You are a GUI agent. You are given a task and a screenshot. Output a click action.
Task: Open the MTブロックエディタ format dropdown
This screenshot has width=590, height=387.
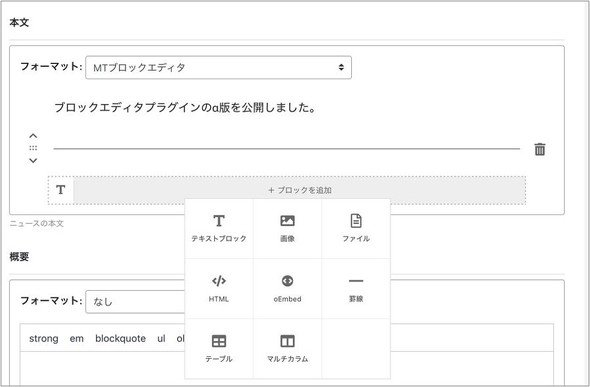click(x=219, y=68)
